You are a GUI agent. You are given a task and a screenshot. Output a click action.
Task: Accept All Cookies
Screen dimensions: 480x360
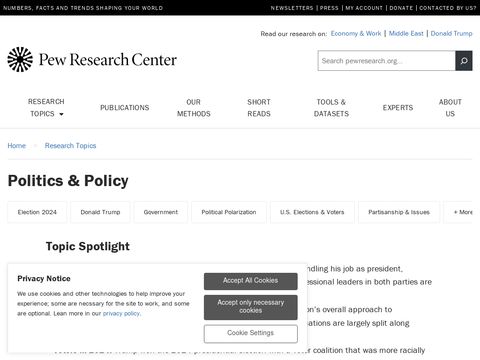(x=251, y=281)
